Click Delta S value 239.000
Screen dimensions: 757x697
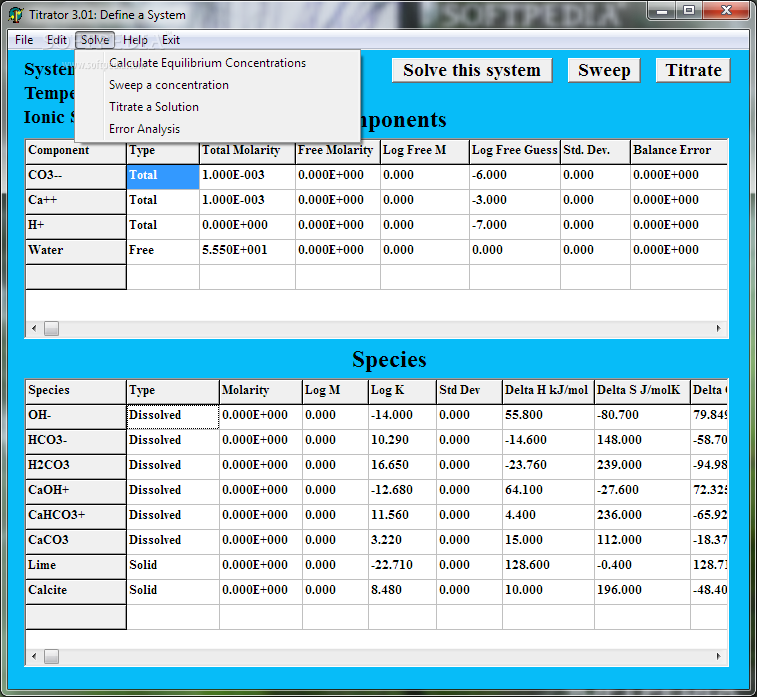pyautogui.click(x=642, y=467)
